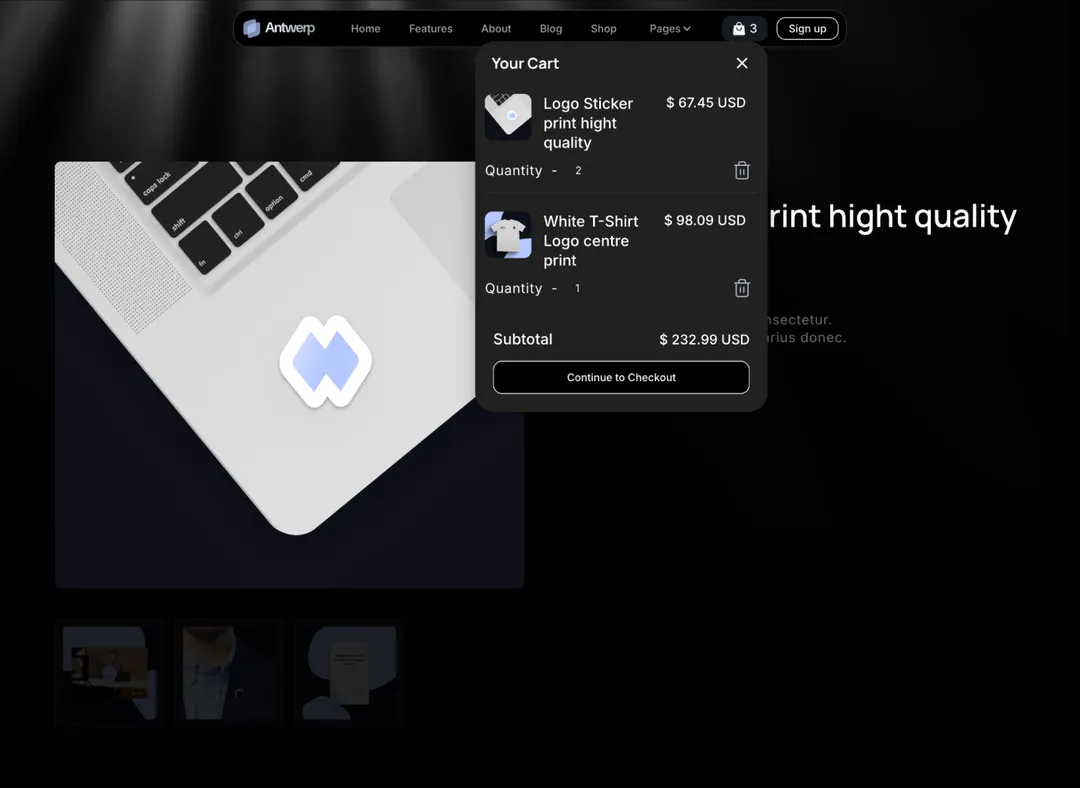Image resolution: width=1080 pixels, height=788 pixels.
Task: Close the Your Cart panel
Action: (x=741, y=63)
